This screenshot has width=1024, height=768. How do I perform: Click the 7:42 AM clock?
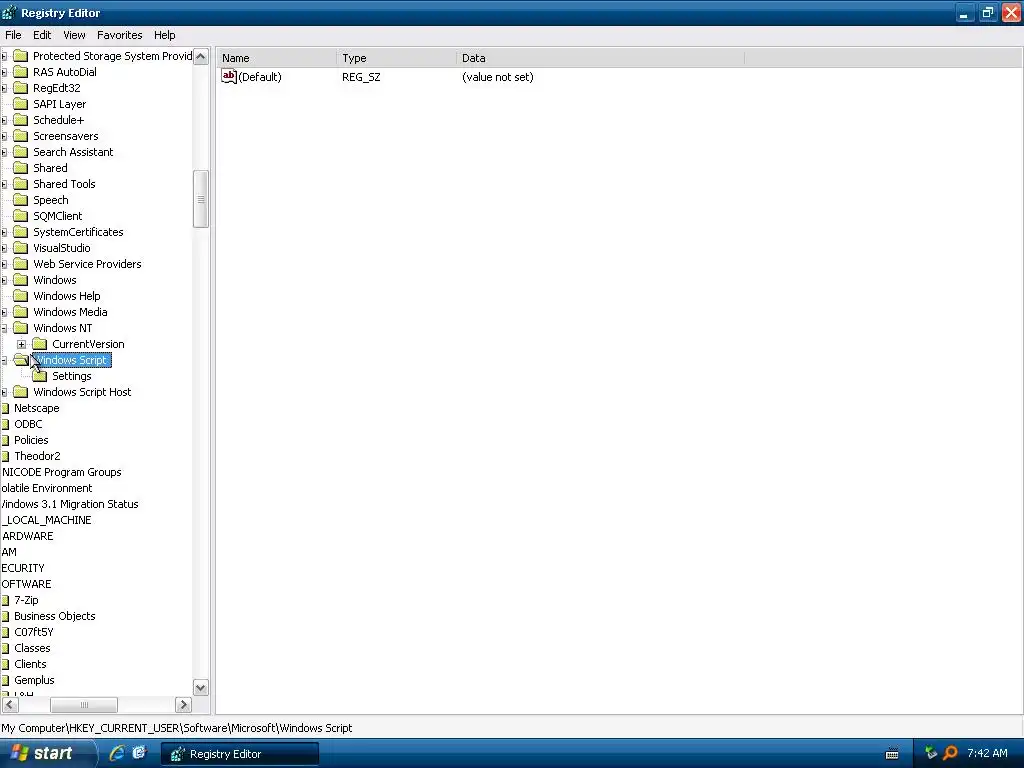(987, 753)
